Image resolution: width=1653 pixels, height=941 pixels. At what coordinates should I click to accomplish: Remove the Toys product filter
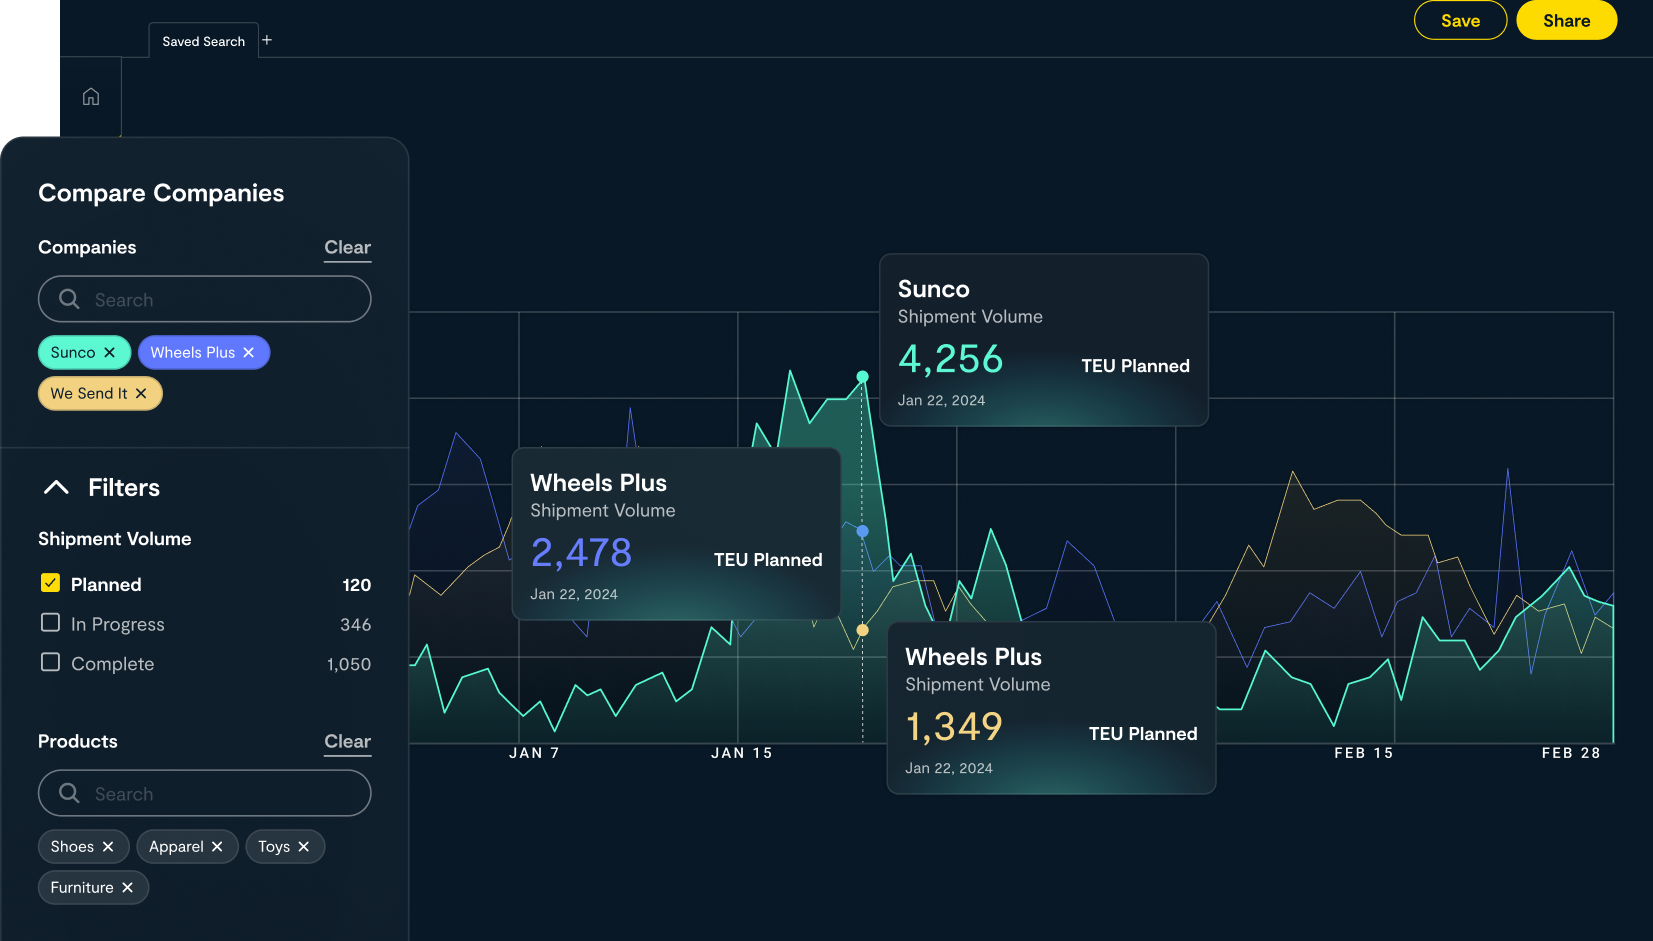[305, 846]
